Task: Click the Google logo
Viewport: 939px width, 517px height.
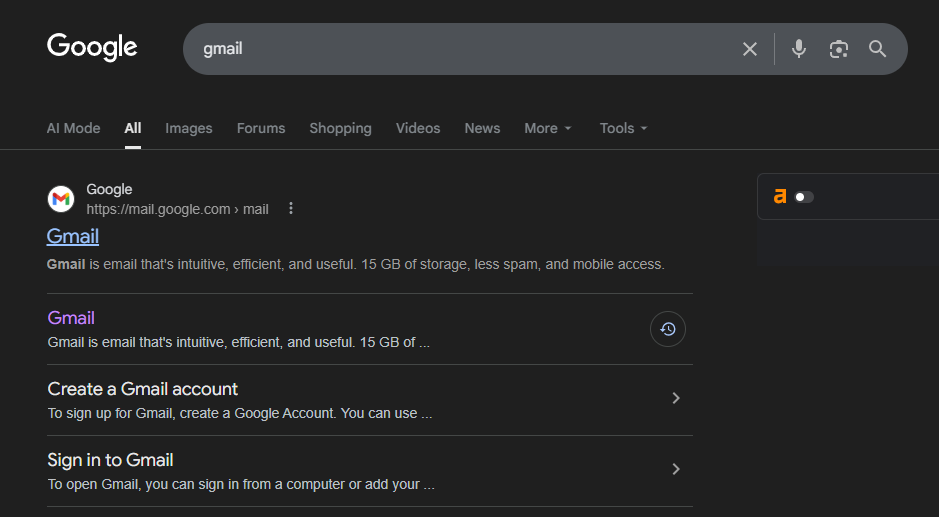Action: 92,47
